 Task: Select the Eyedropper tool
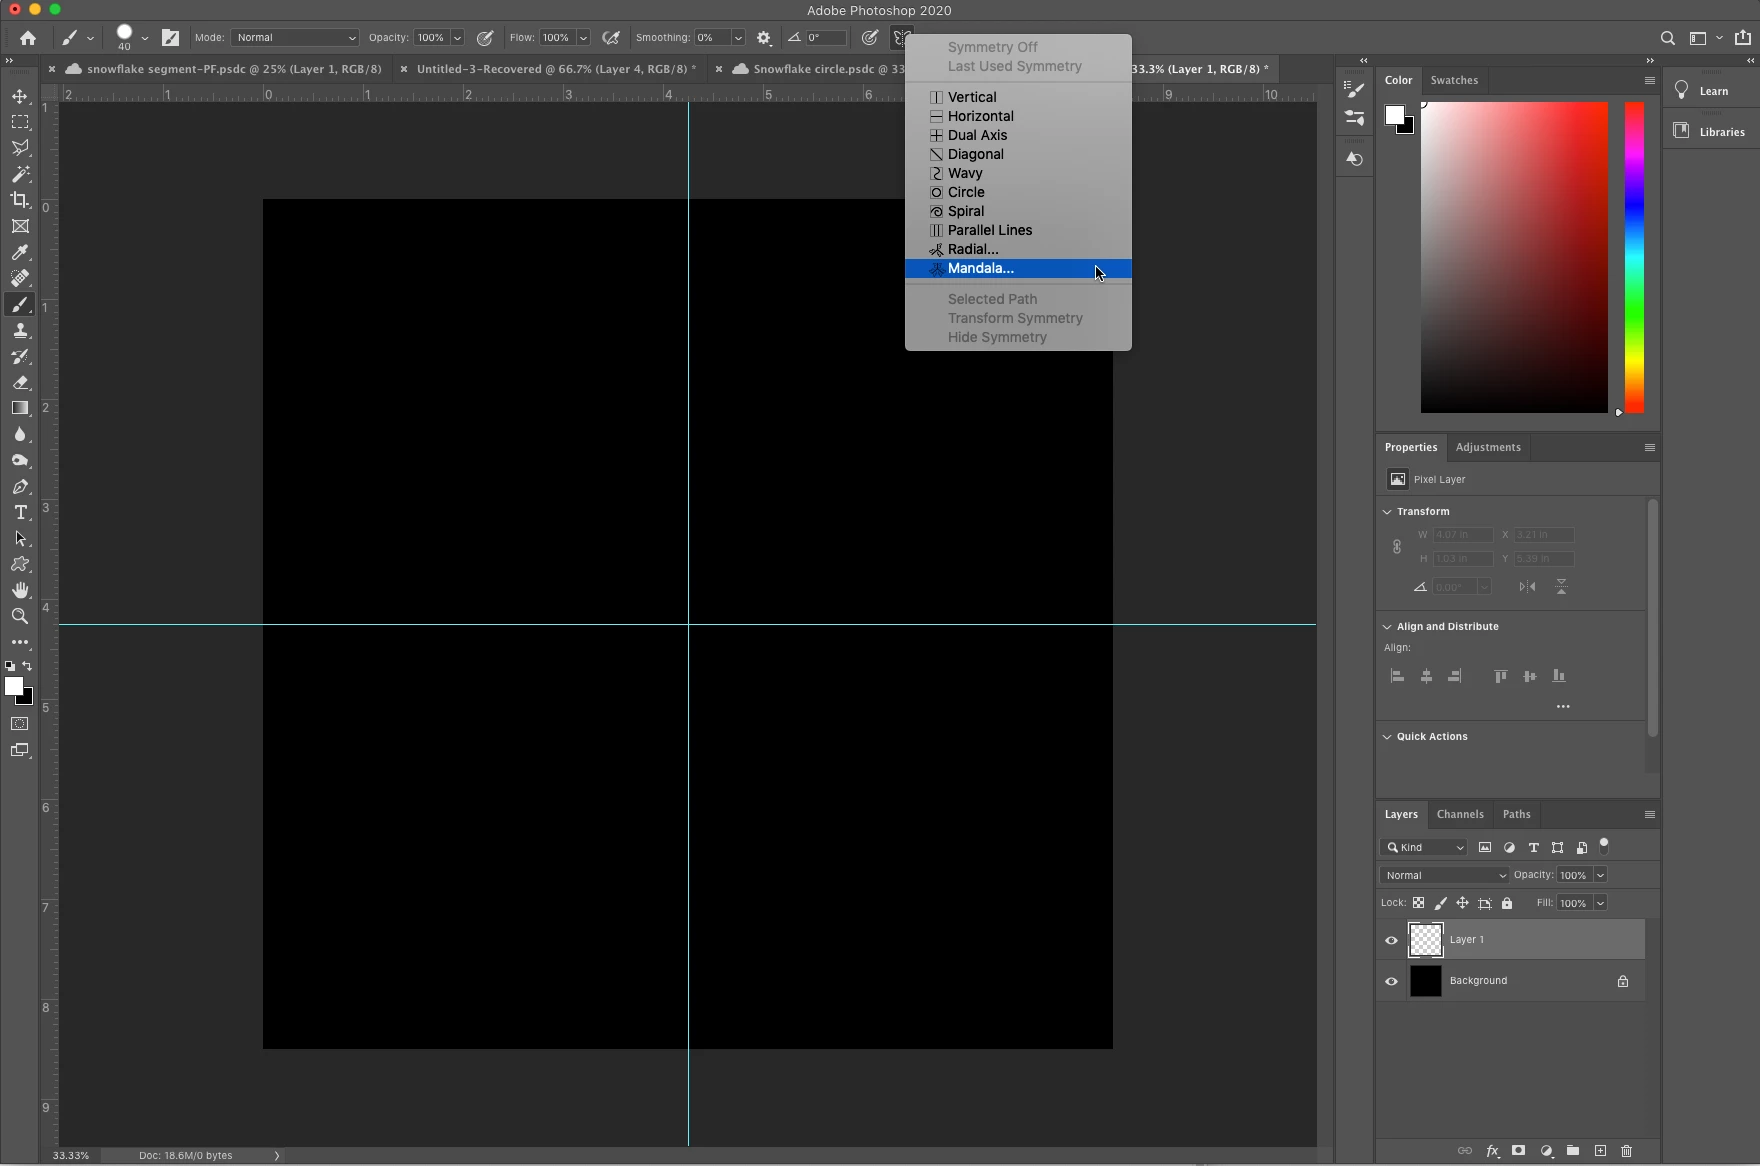point(20,252)
